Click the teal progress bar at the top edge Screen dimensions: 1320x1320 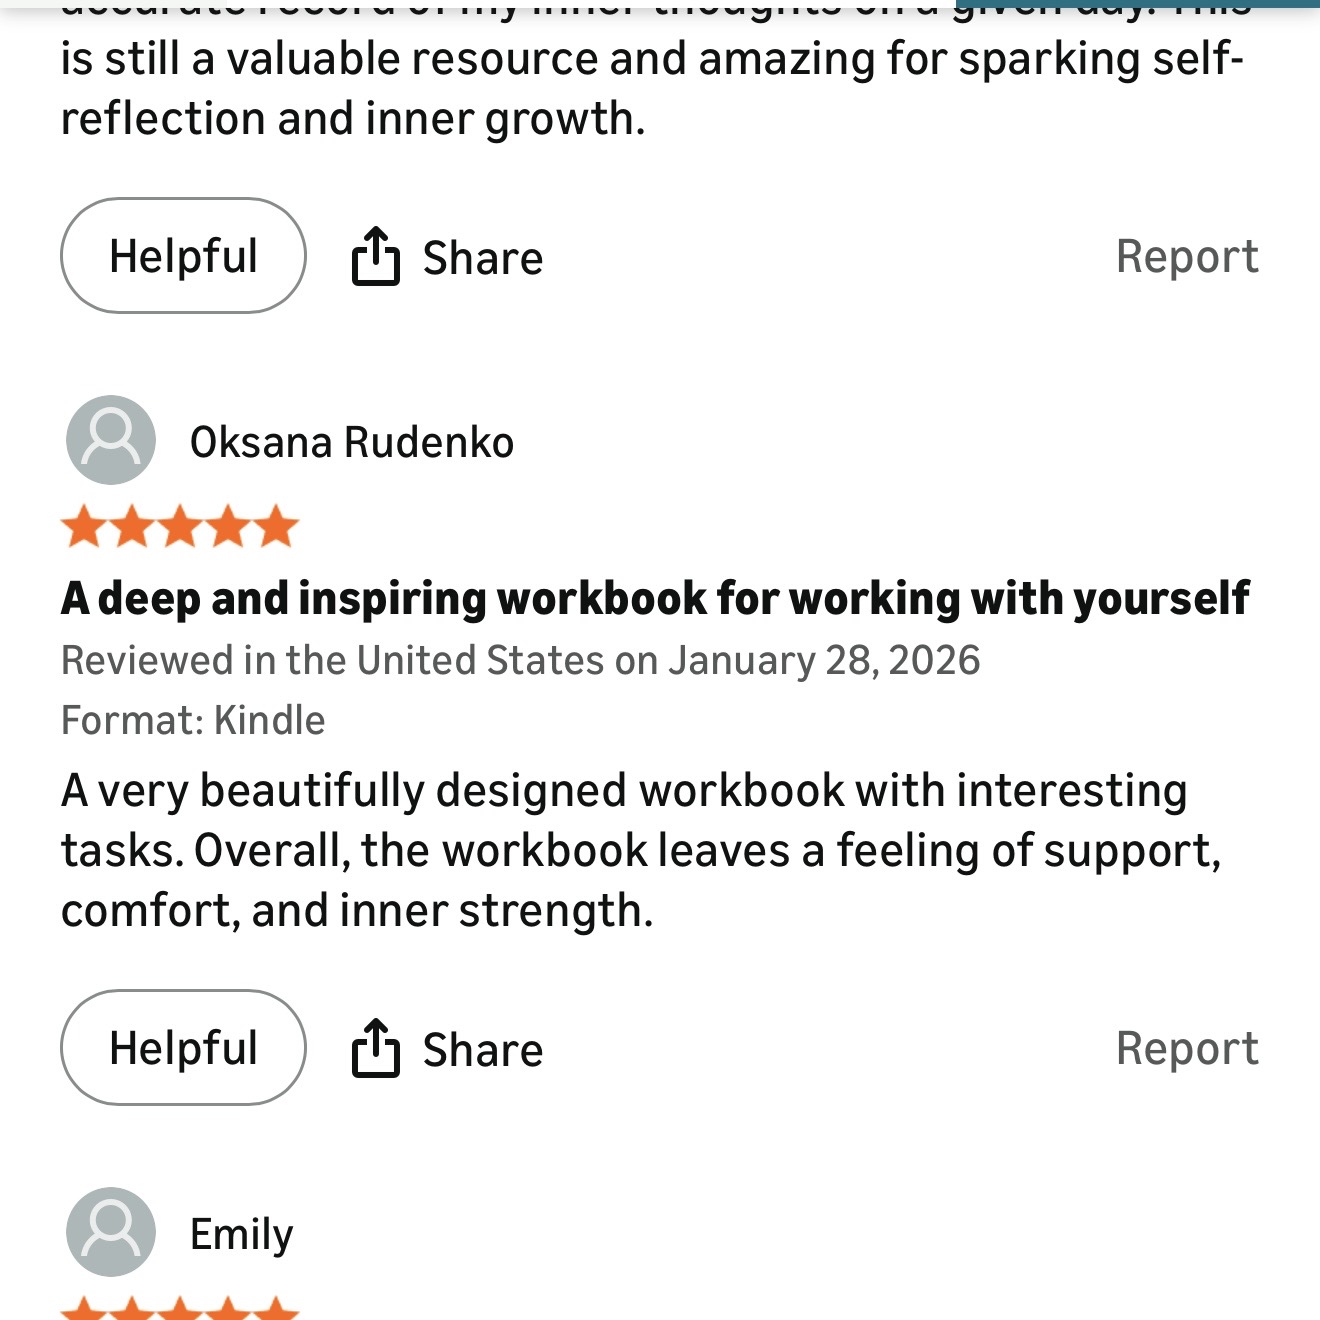point(1137,4)
